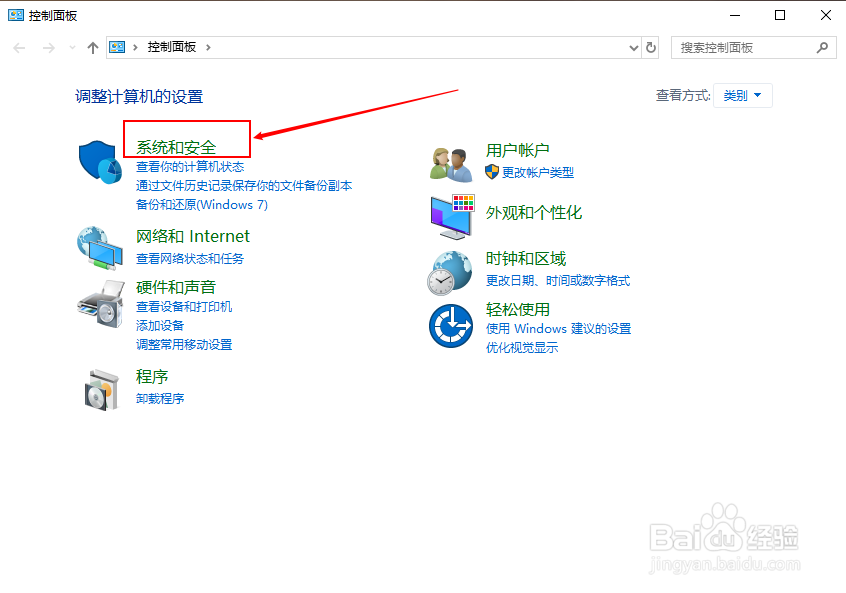
Task: Open 备份和还原(Windows 7) link
Action: (x=202, y=205)
